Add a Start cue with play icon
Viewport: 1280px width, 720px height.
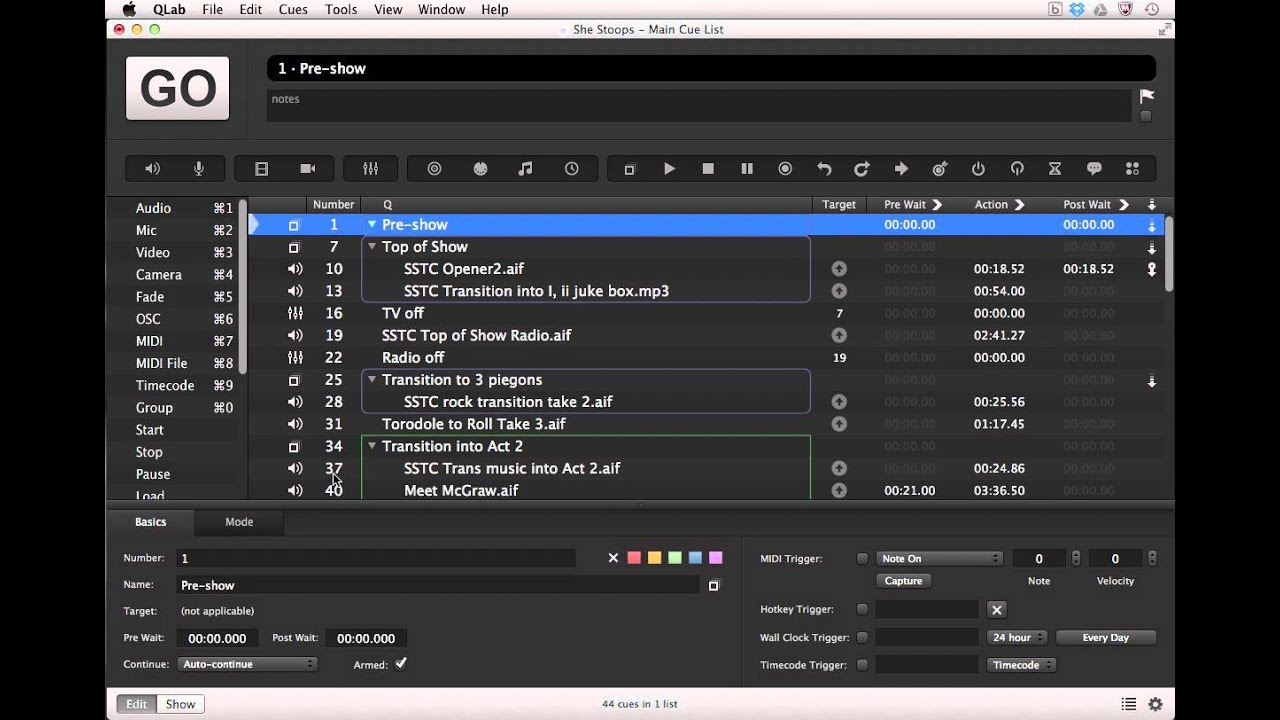point(669,169)
